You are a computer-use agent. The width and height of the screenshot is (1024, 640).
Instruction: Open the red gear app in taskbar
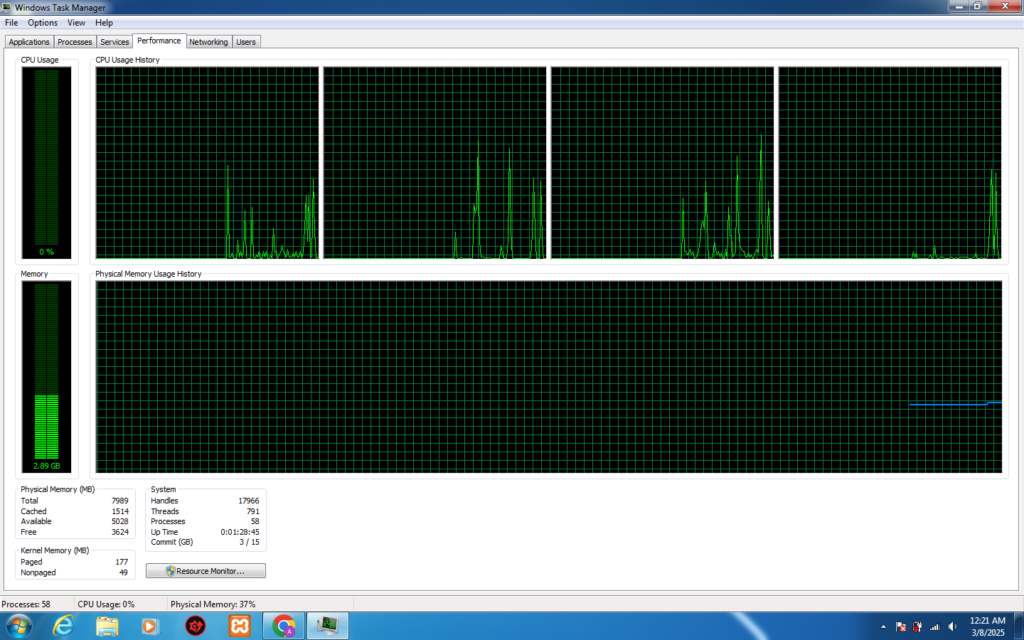point(195,626)
